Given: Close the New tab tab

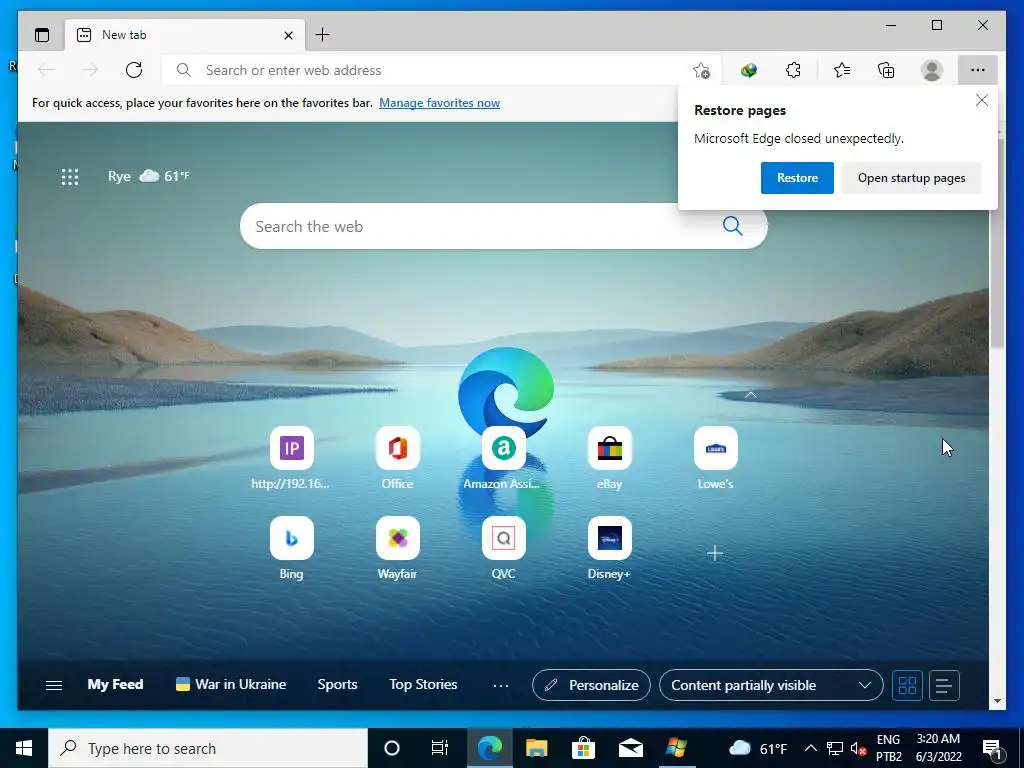Looking at the screenshot, I should 288,35.
